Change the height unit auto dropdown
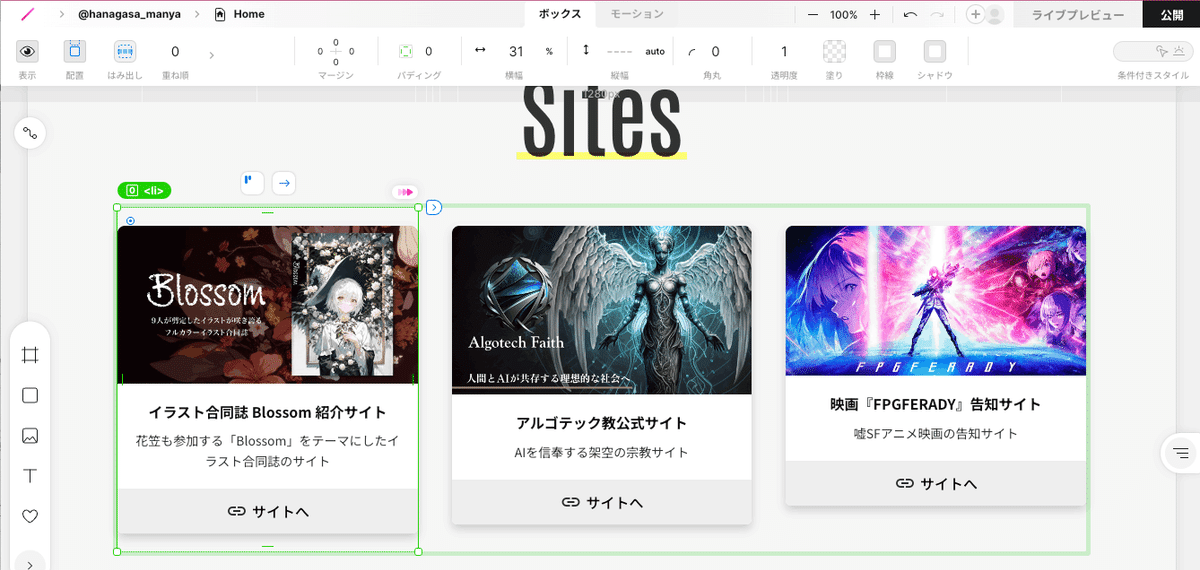Viewport: 1200px width, 570px height. click(x=655, y=51)
